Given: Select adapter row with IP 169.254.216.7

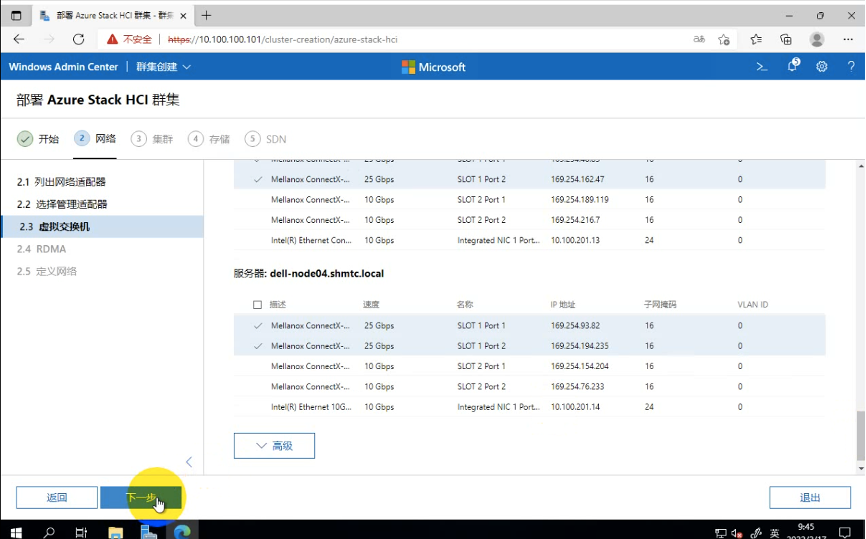Looking at the screenshot, I should (x=530, y=220).
